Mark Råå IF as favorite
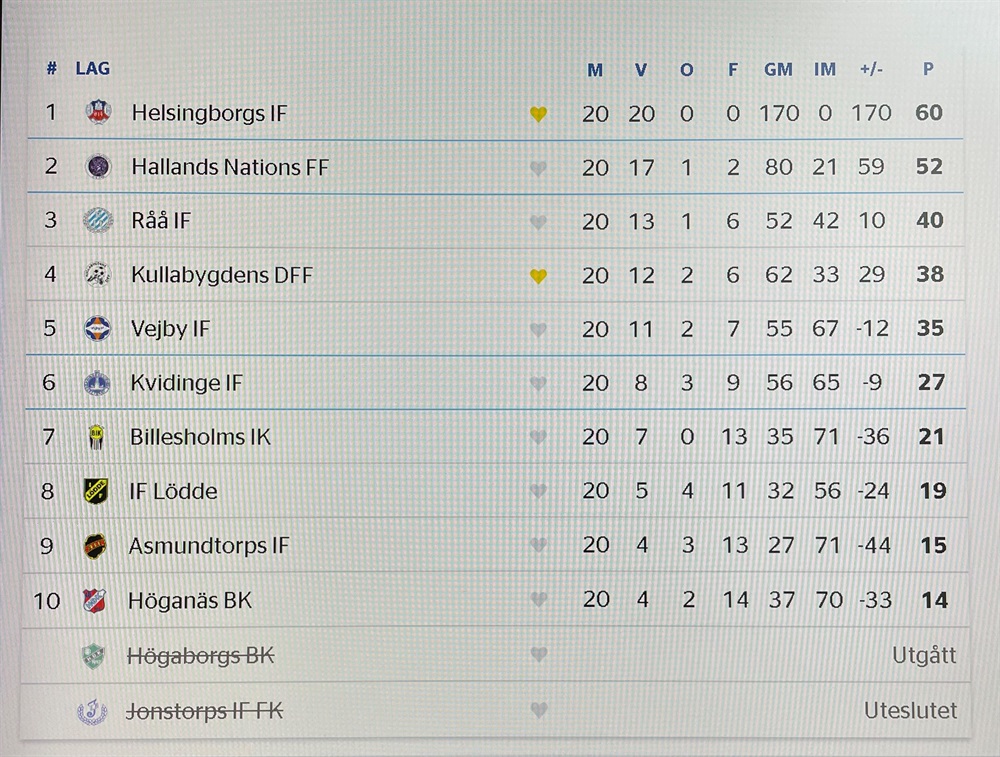This screenshot has height=757, width=1000. (x=538, y=222)
